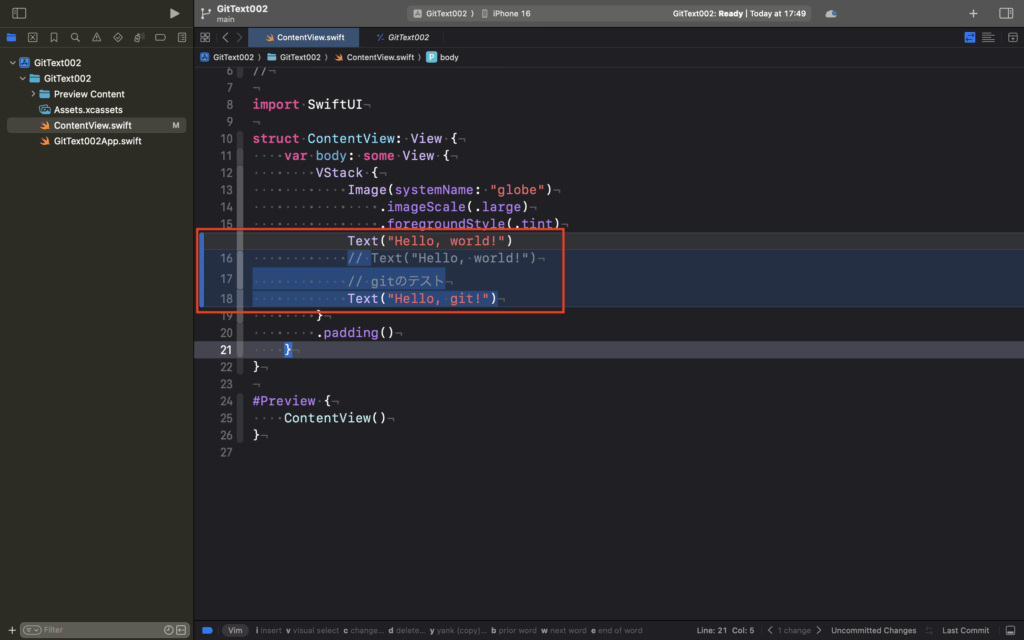
Task: Add a new file with navigator plus
Action: 12,630
